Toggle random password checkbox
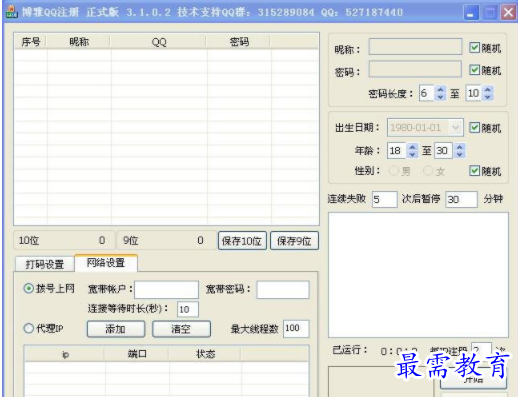 [474, 70]
